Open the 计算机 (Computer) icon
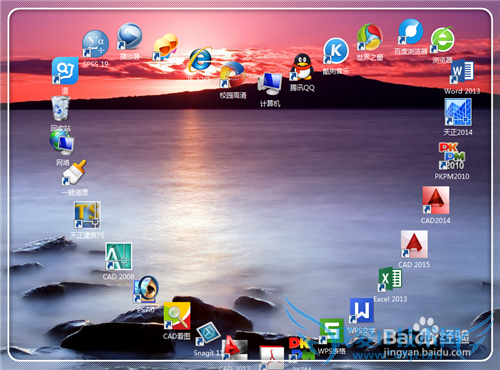 click(270, 83)
